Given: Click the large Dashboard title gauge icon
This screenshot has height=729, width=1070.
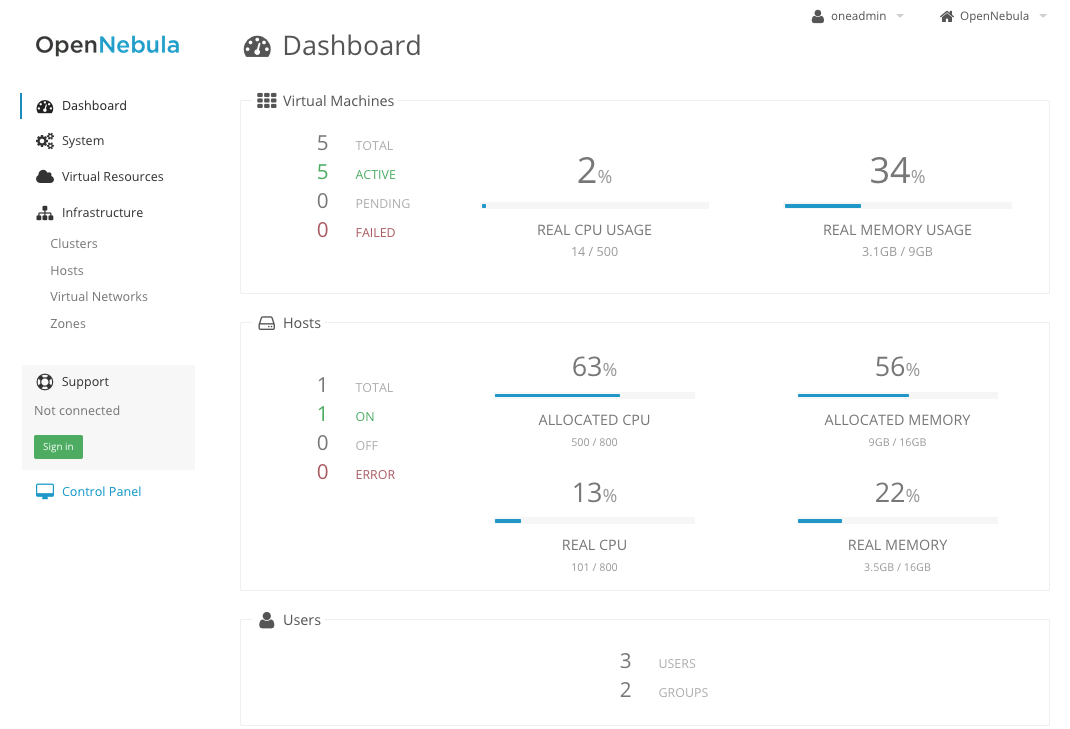Looking at the screenshot, I should 257,46.
